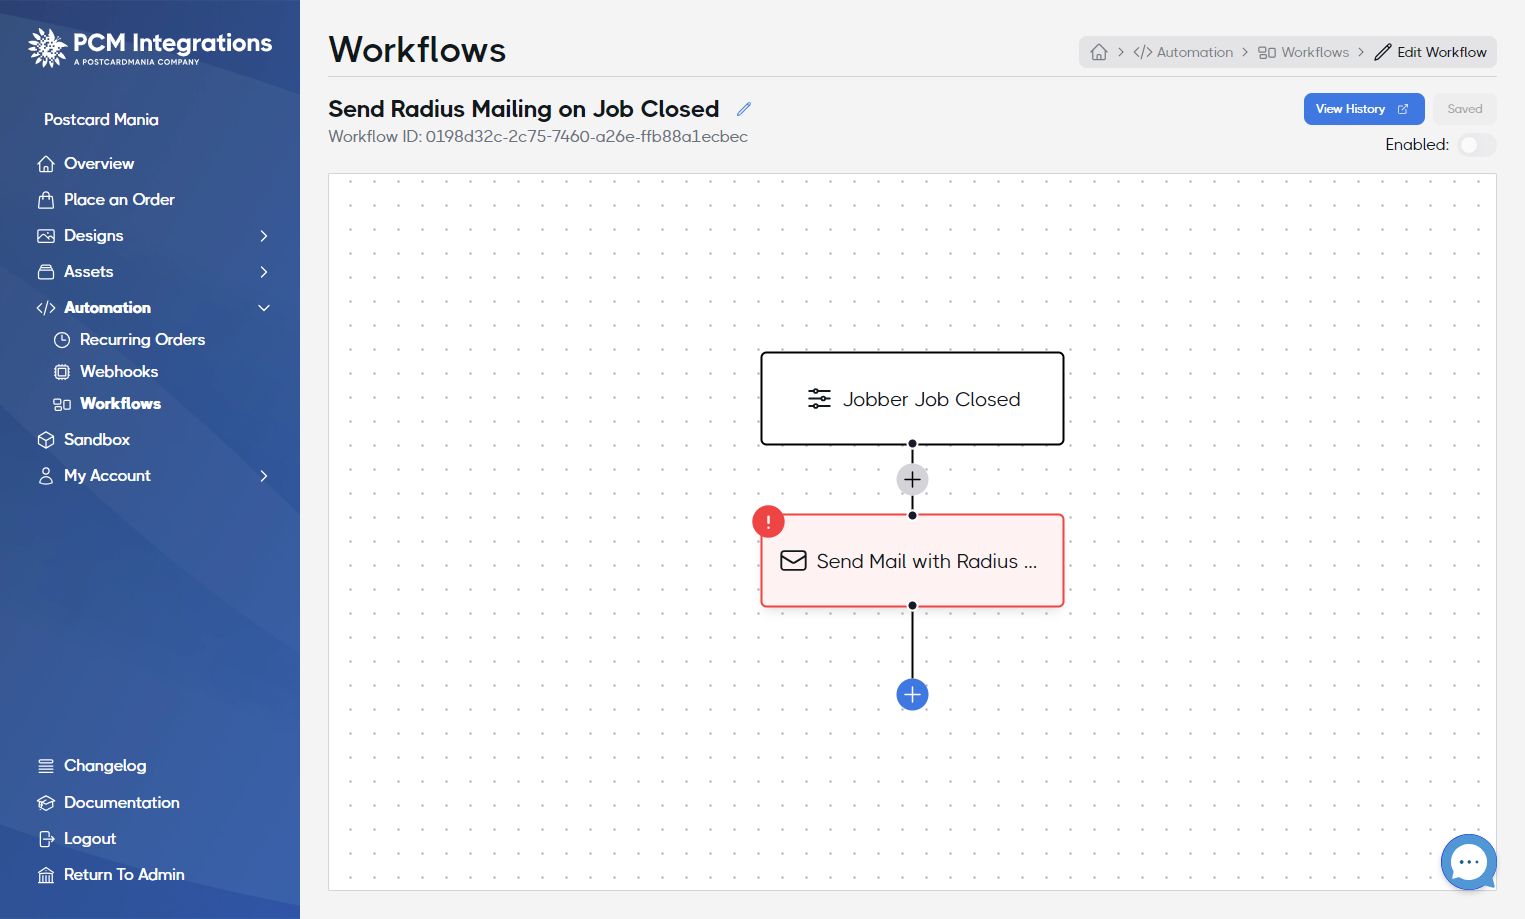Open the chat support bubble
Viewport: 1525px width, 919px height.
[1468, 862]
